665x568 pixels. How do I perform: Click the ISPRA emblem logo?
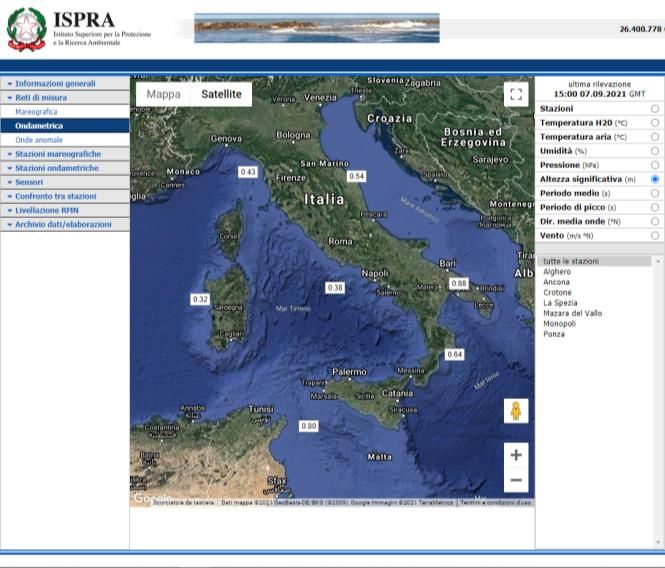(26, 29)
